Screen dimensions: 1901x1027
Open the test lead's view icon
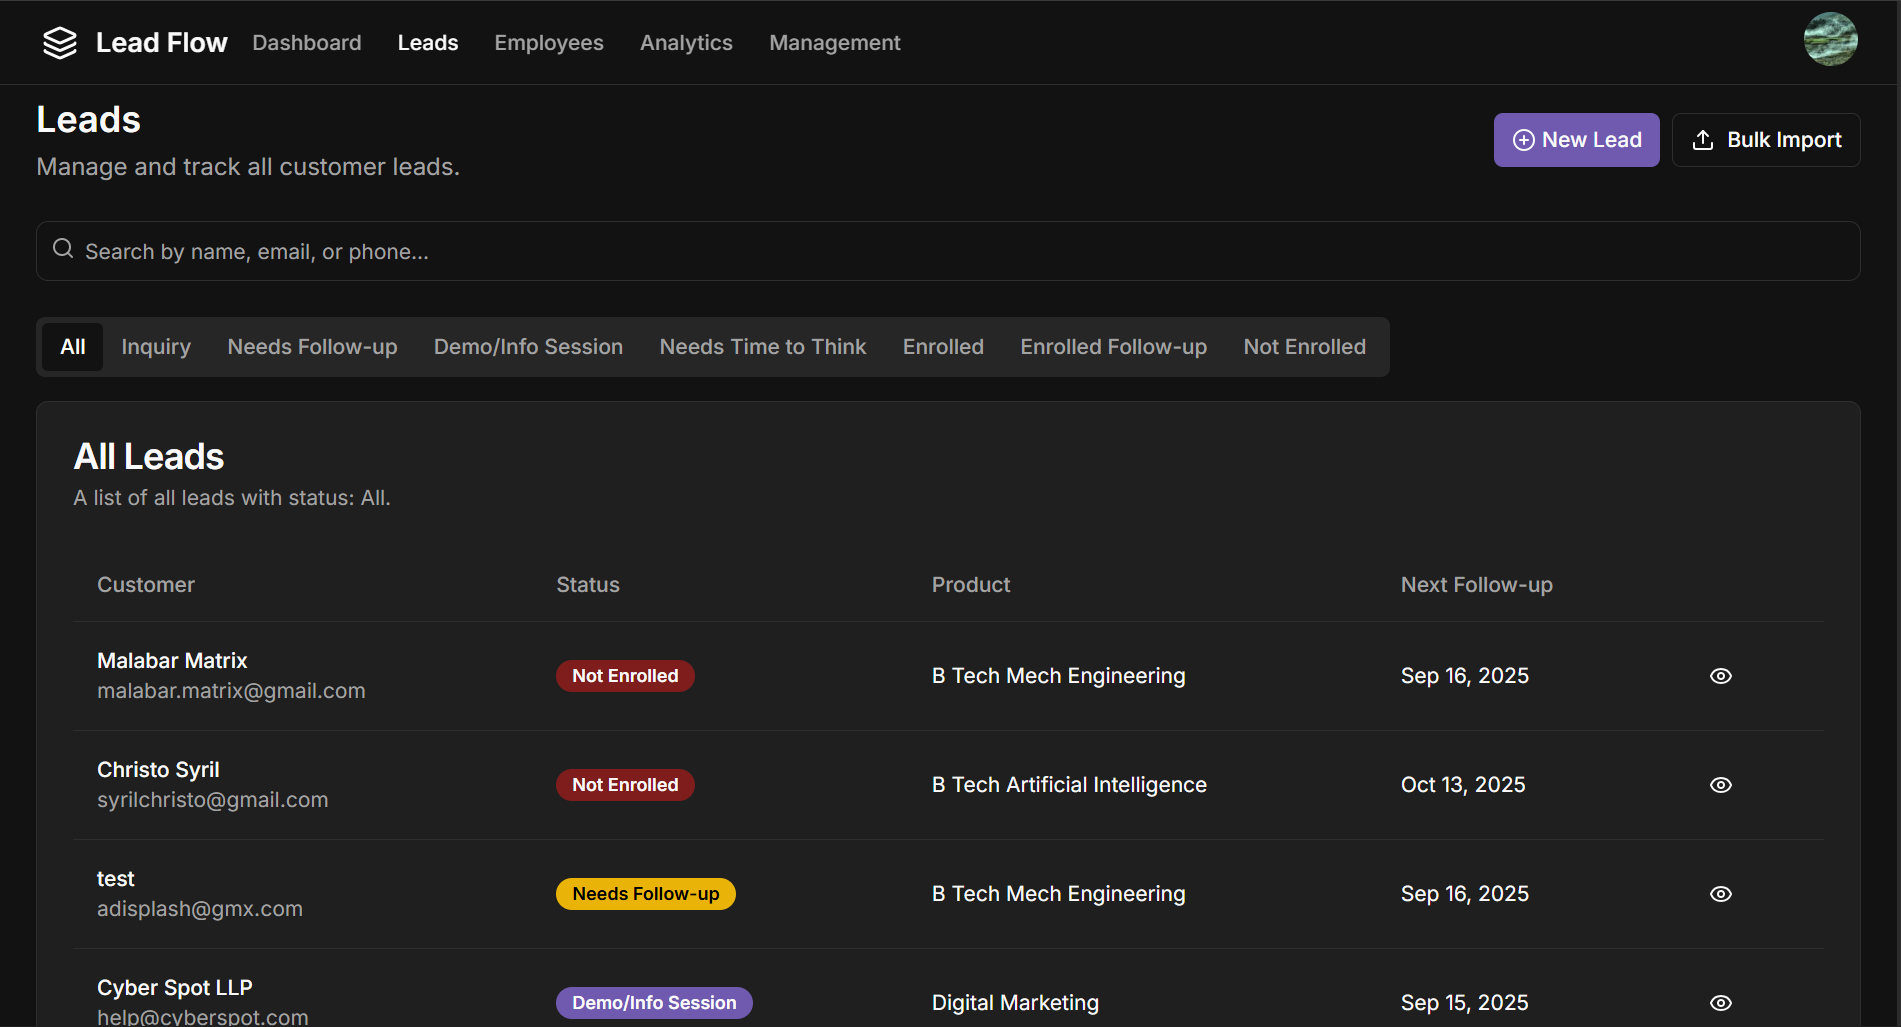[x=1720, y=894]
